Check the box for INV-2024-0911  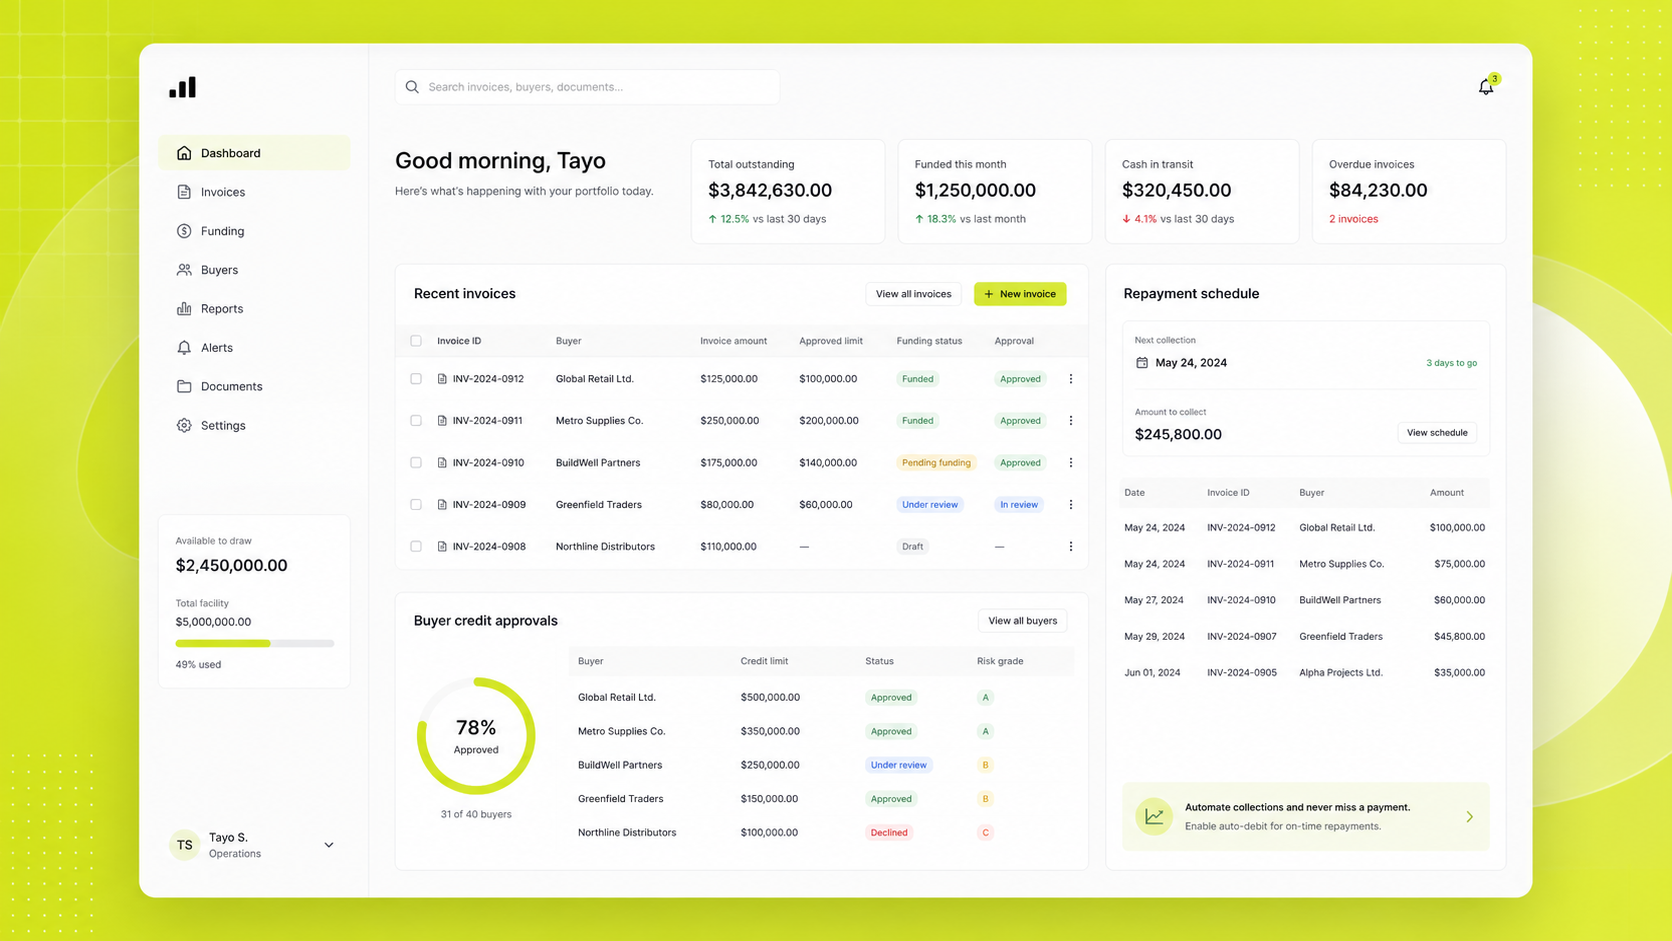(416, 421)
